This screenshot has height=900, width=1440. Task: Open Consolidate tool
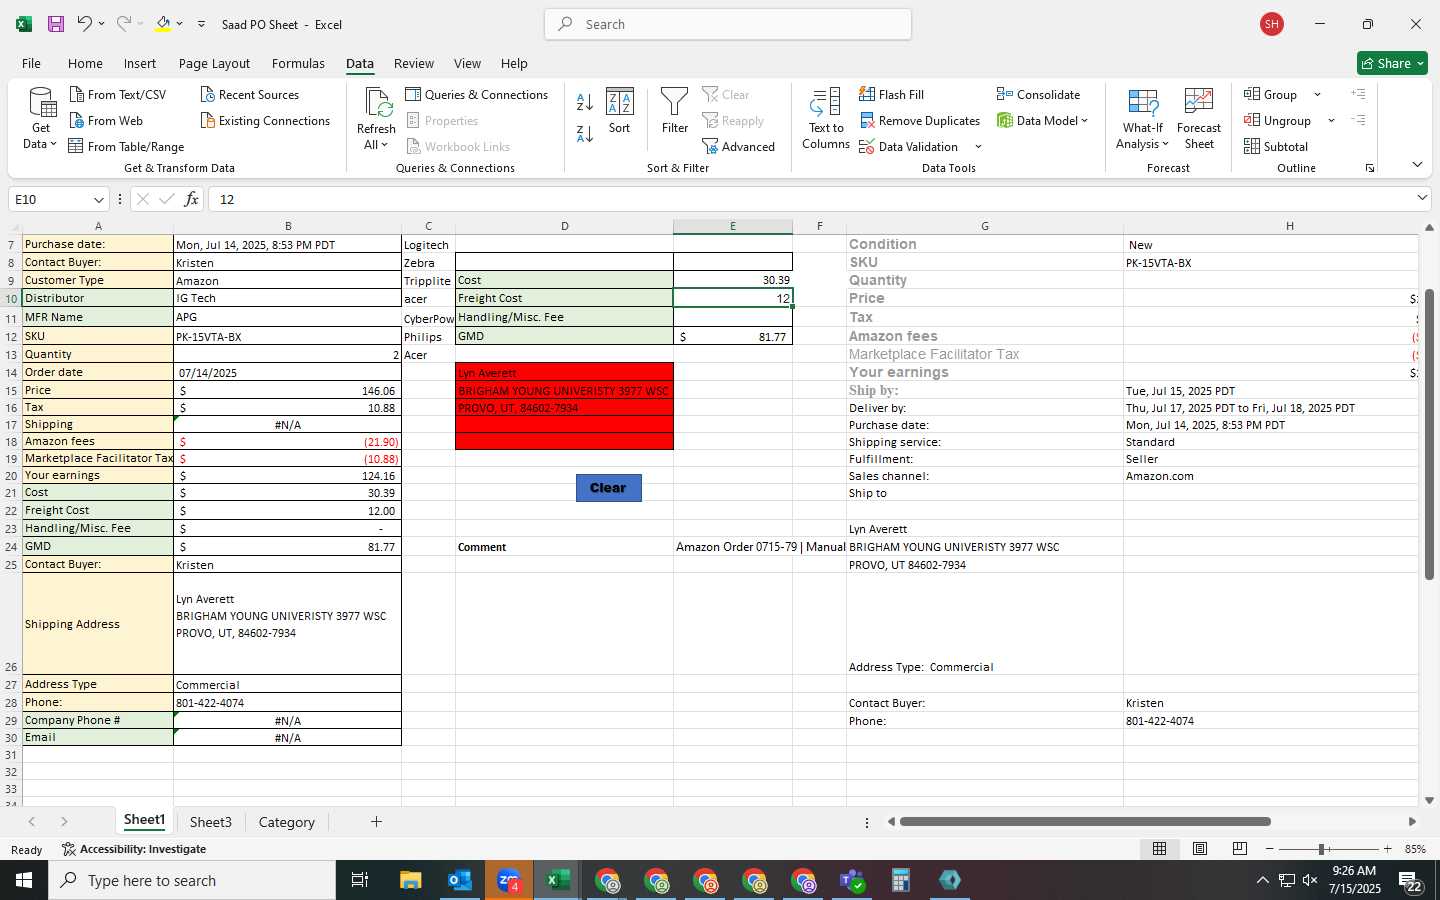pos(1038,94)
